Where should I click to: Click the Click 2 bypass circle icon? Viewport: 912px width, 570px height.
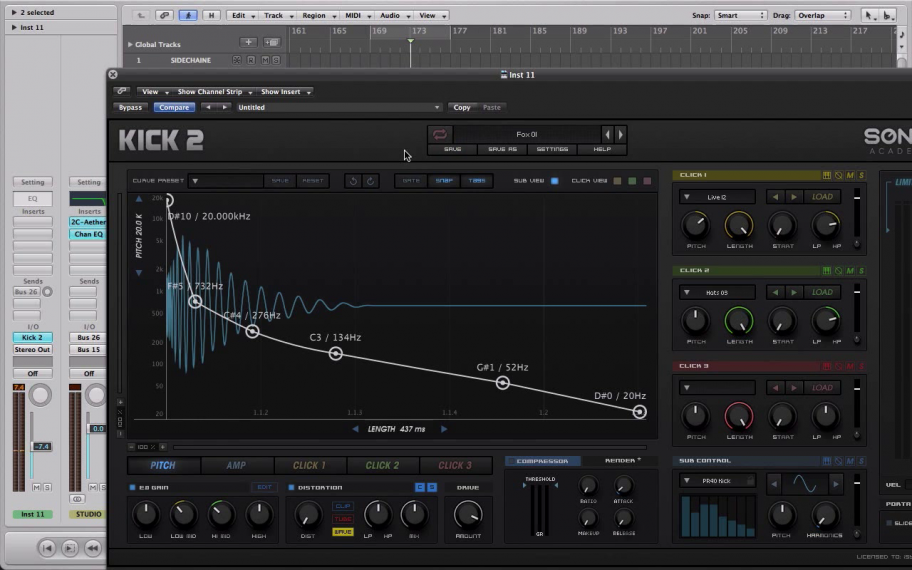[838, 270]
